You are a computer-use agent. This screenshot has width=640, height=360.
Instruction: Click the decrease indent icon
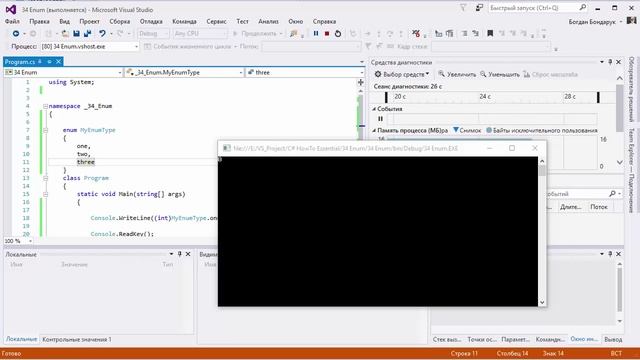[464, 33]
